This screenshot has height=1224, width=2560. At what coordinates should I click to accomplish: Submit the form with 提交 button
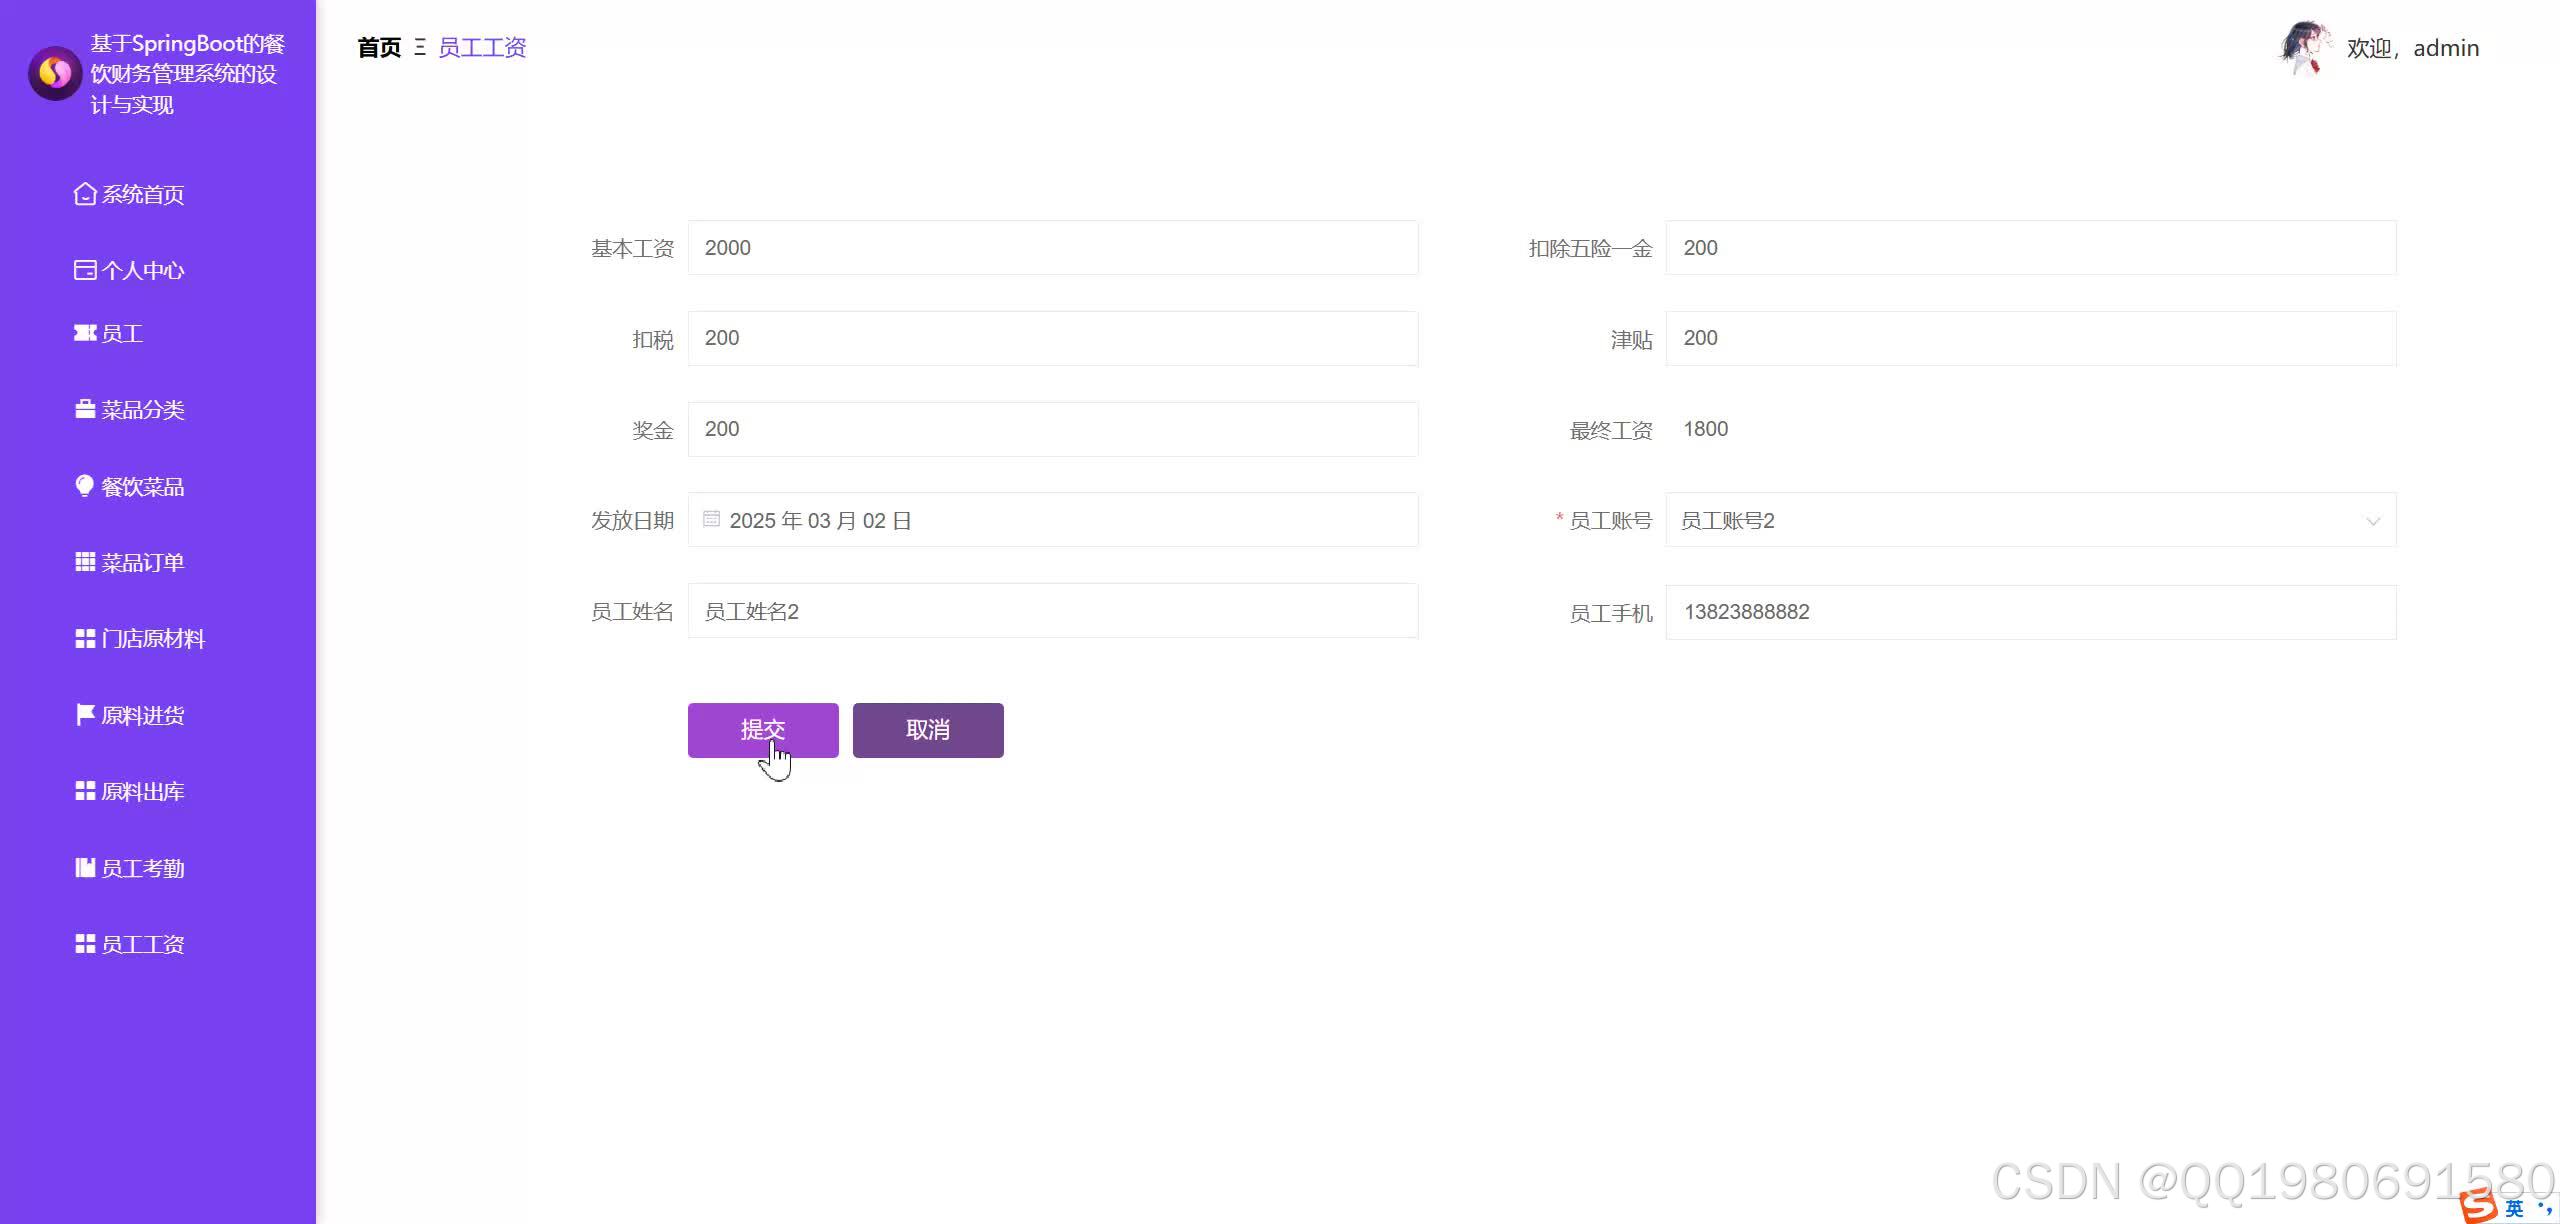coord(762,730)
